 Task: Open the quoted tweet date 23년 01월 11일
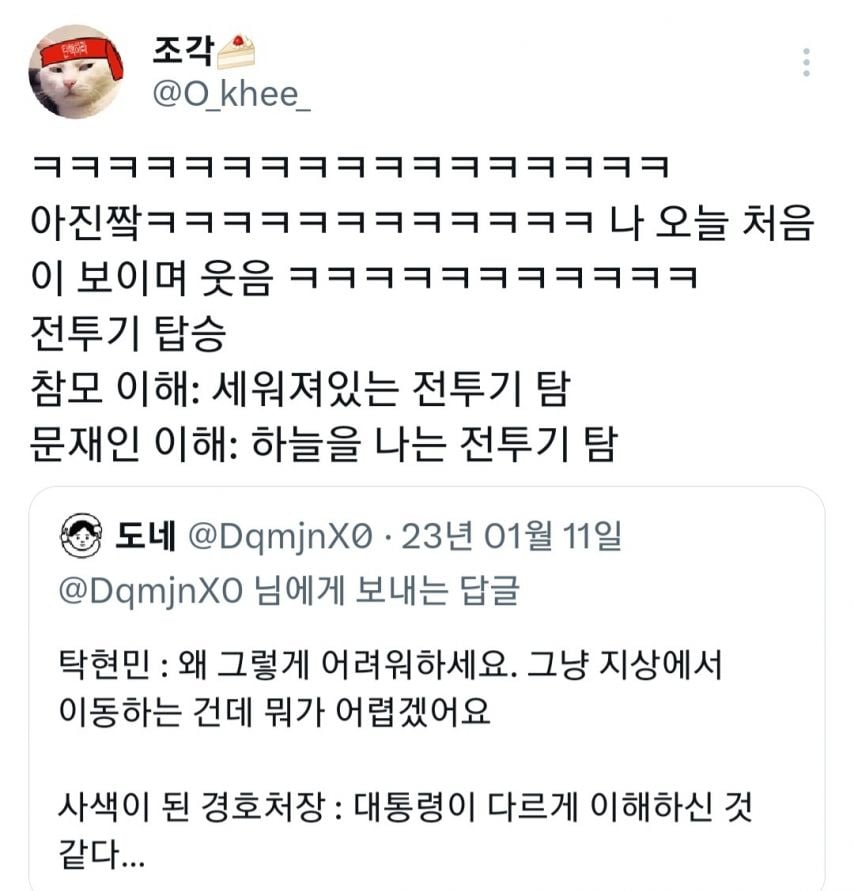(511, 536)
